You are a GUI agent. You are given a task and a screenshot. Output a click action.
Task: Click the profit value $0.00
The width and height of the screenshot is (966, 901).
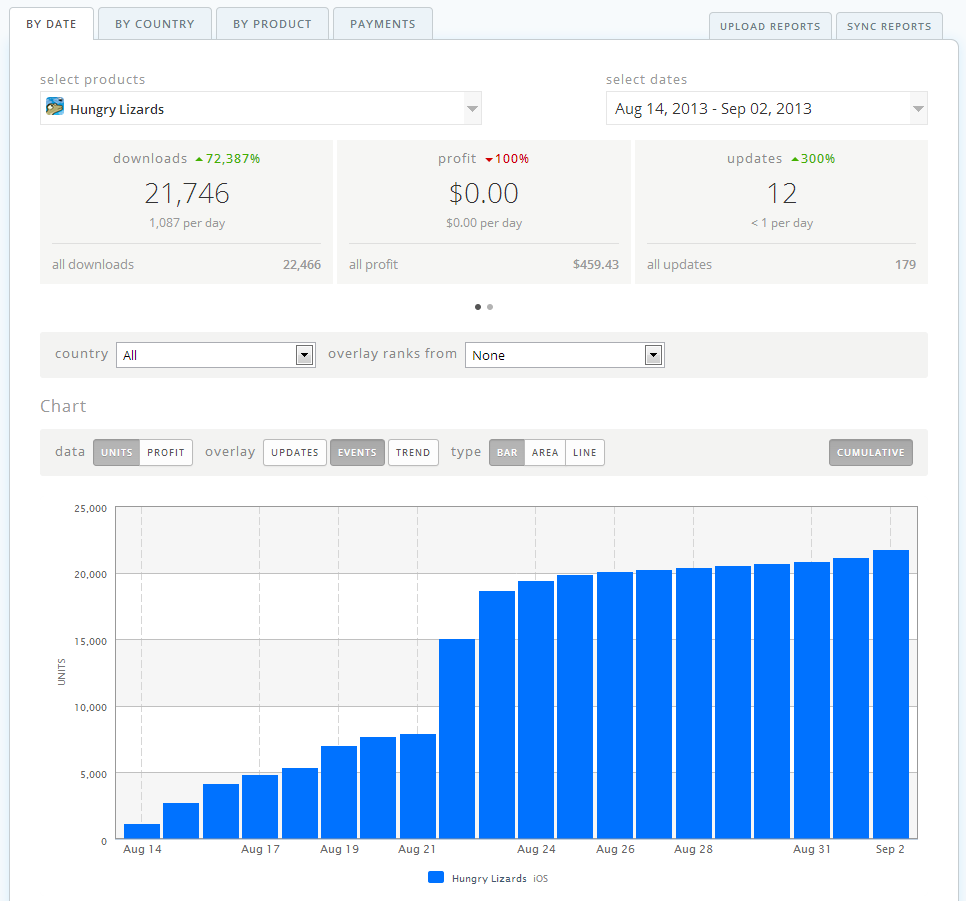click(x=484, y=194)
